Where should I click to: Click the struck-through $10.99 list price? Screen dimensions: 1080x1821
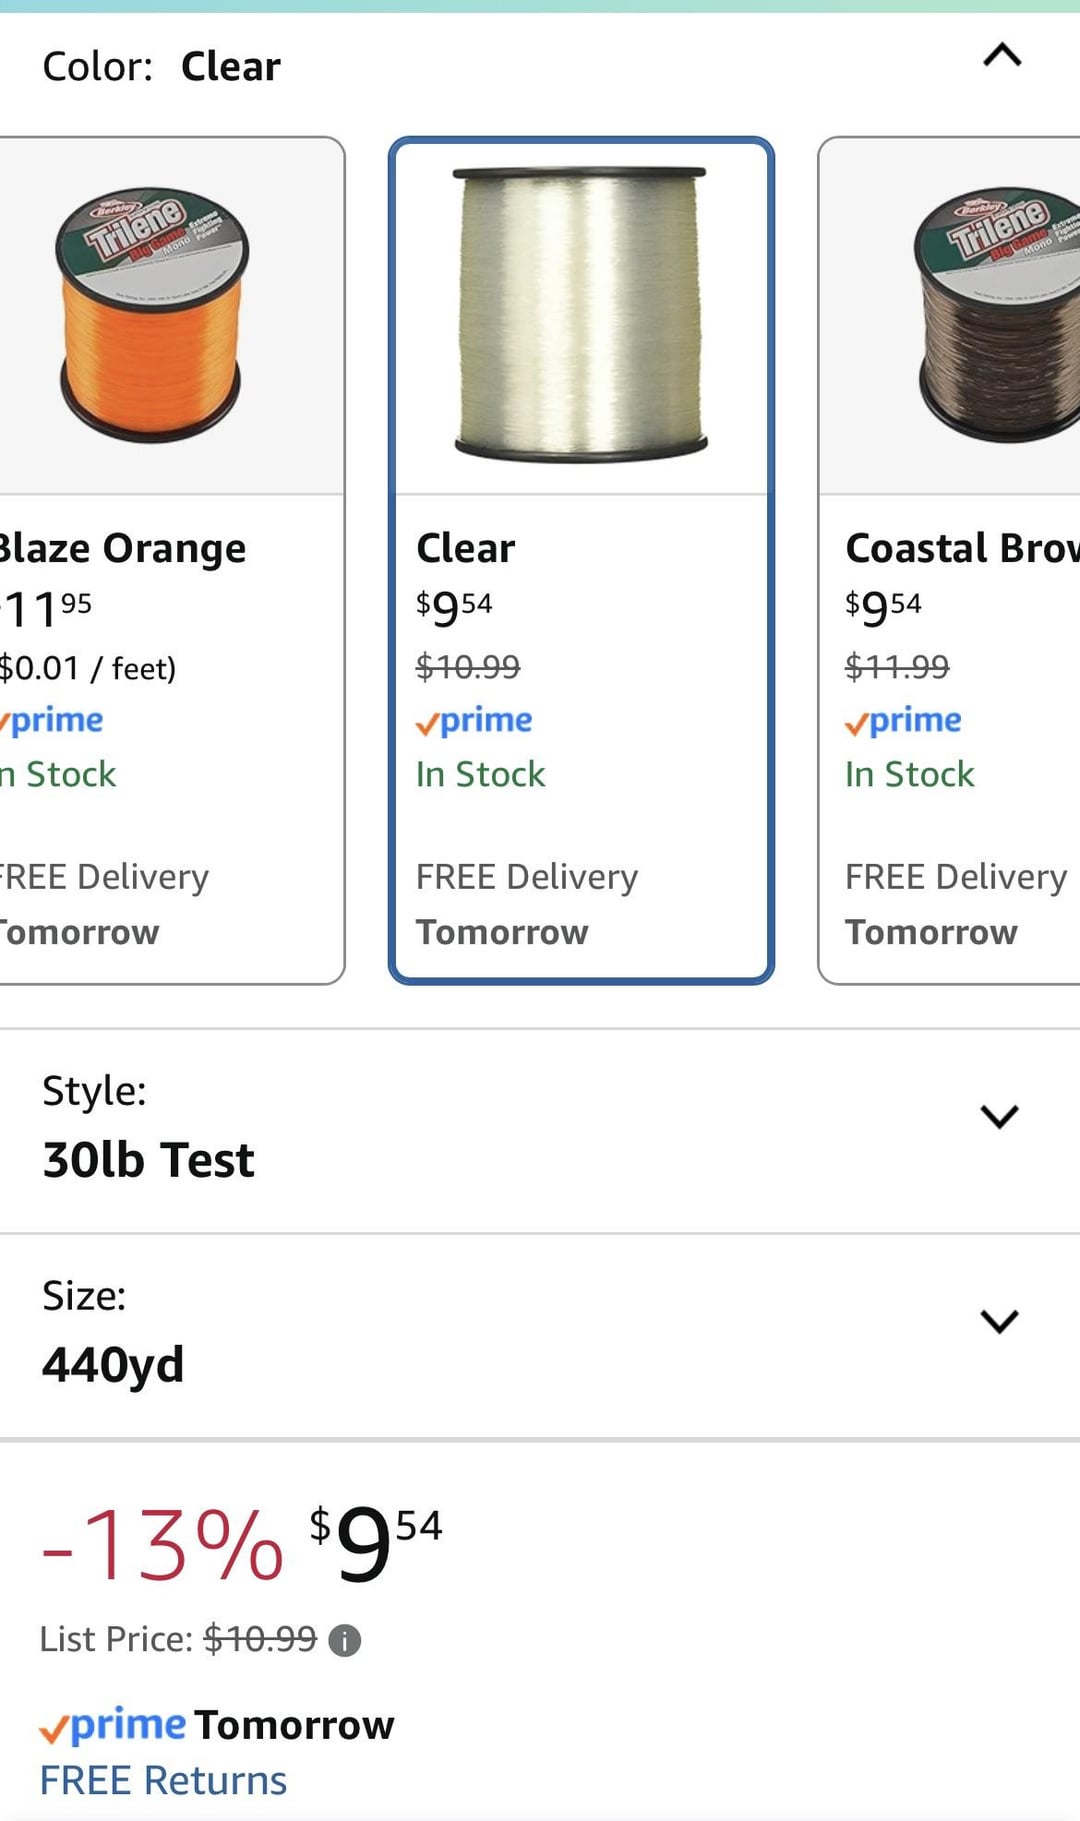(260, 1639)
